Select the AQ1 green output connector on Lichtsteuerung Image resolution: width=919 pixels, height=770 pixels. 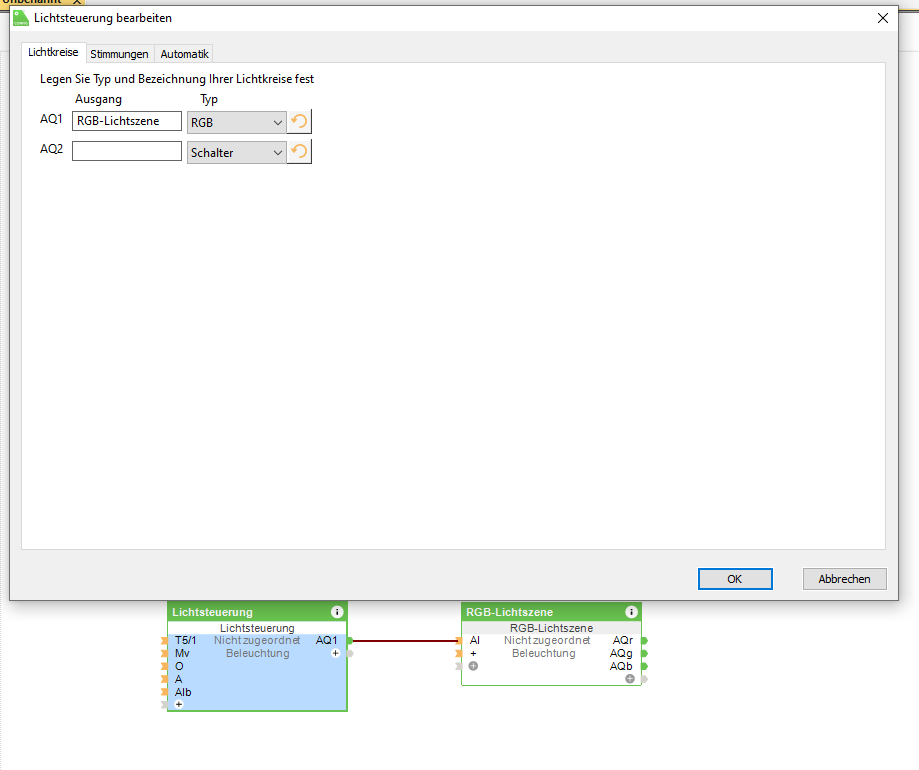pyautogui.click(x=350, y=640)
